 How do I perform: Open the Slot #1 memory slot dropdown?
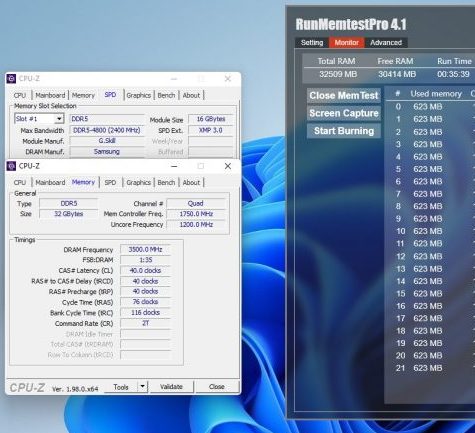point(59,119)
